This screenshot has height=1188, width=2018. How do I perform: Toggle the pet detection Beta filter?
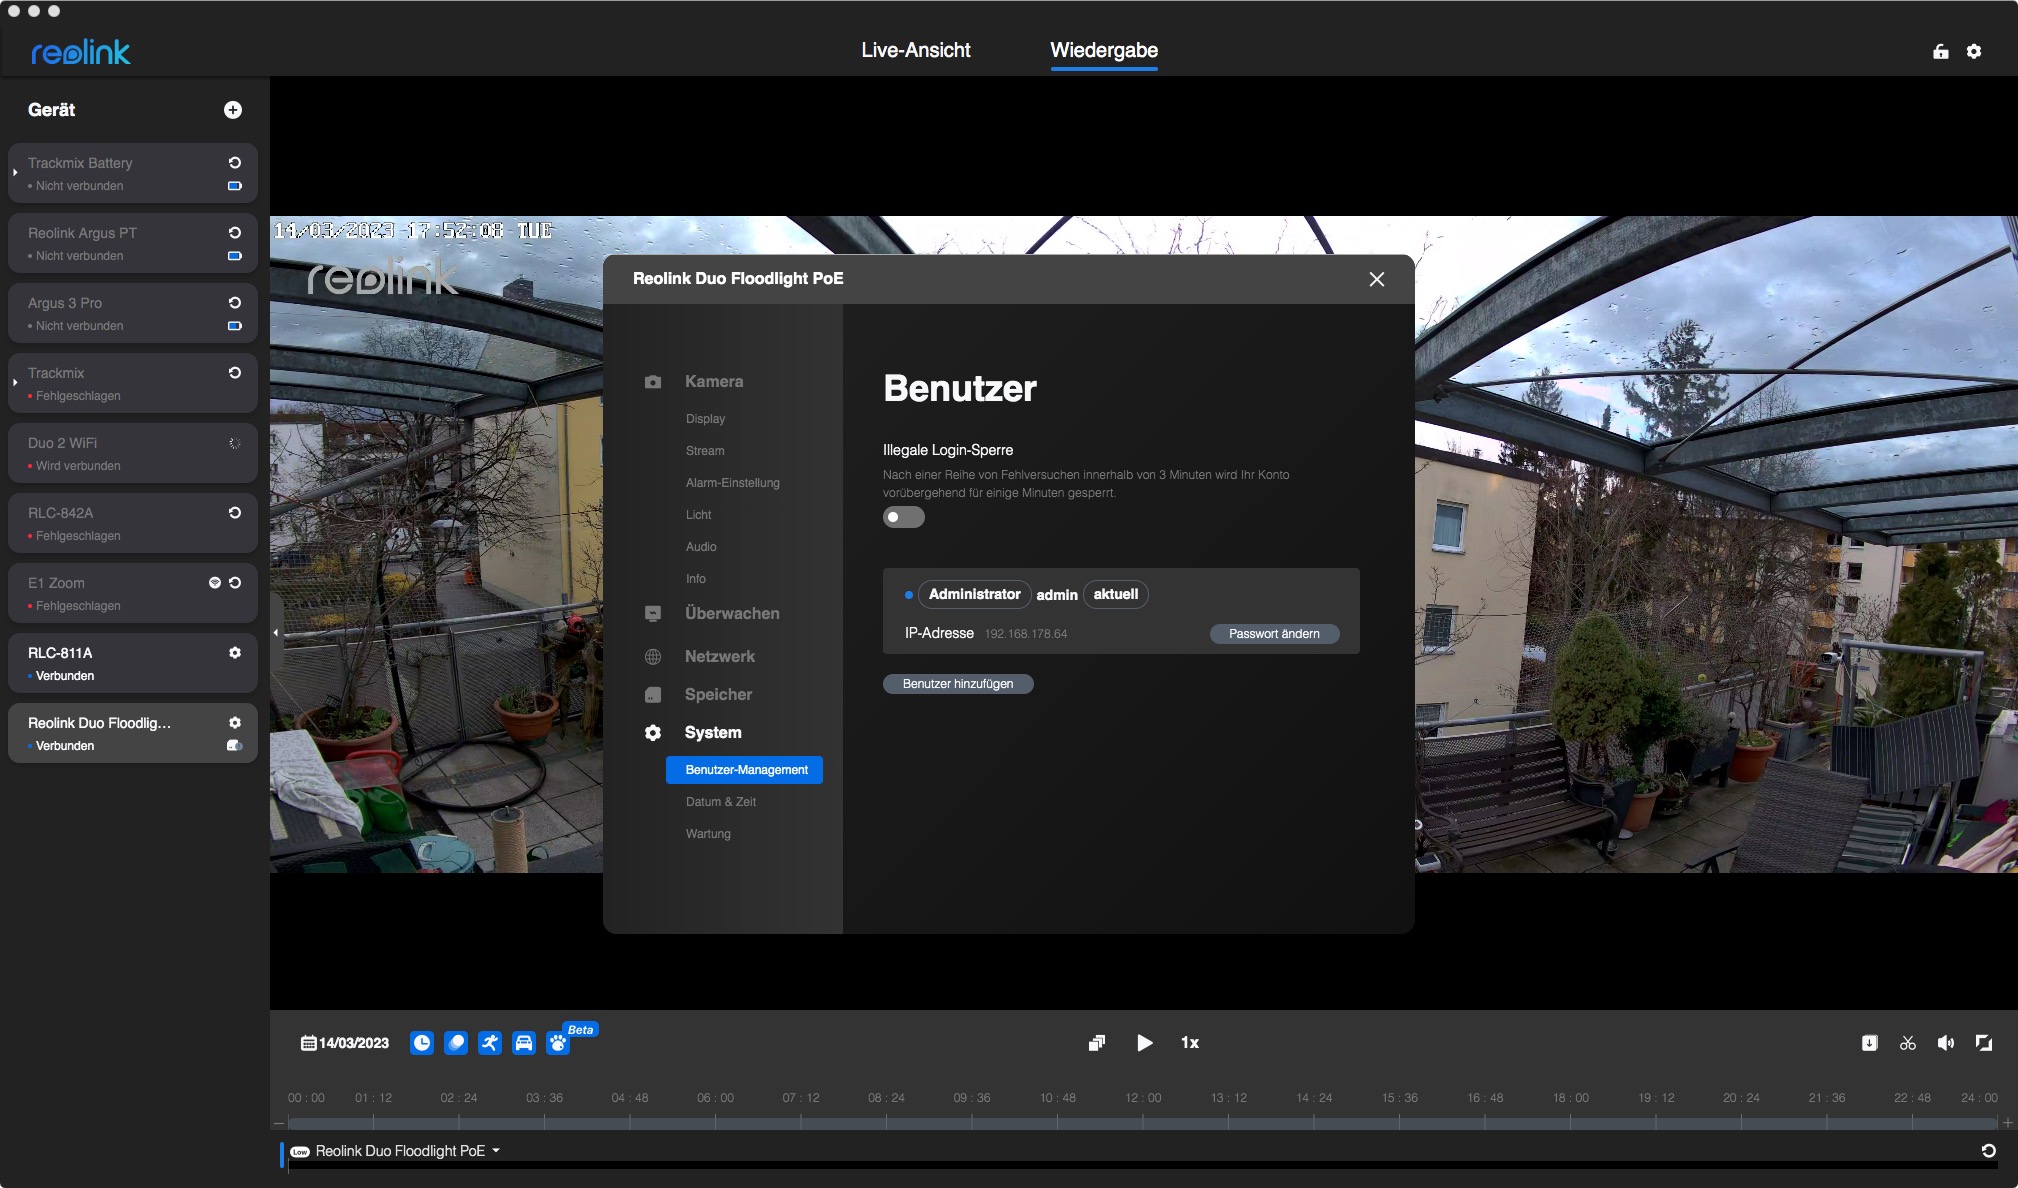click(558, 1043)
